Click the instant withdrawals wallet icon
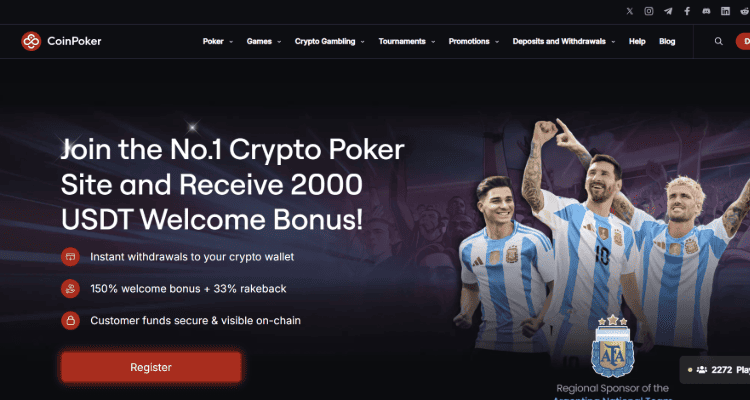The image size is (750, 400). (70, 257)
